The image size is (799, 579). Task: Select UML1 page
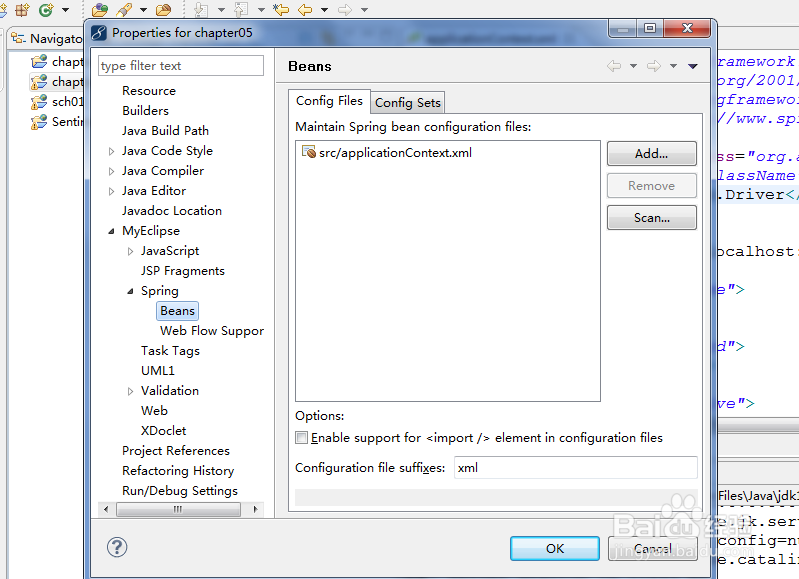point(157,371)
